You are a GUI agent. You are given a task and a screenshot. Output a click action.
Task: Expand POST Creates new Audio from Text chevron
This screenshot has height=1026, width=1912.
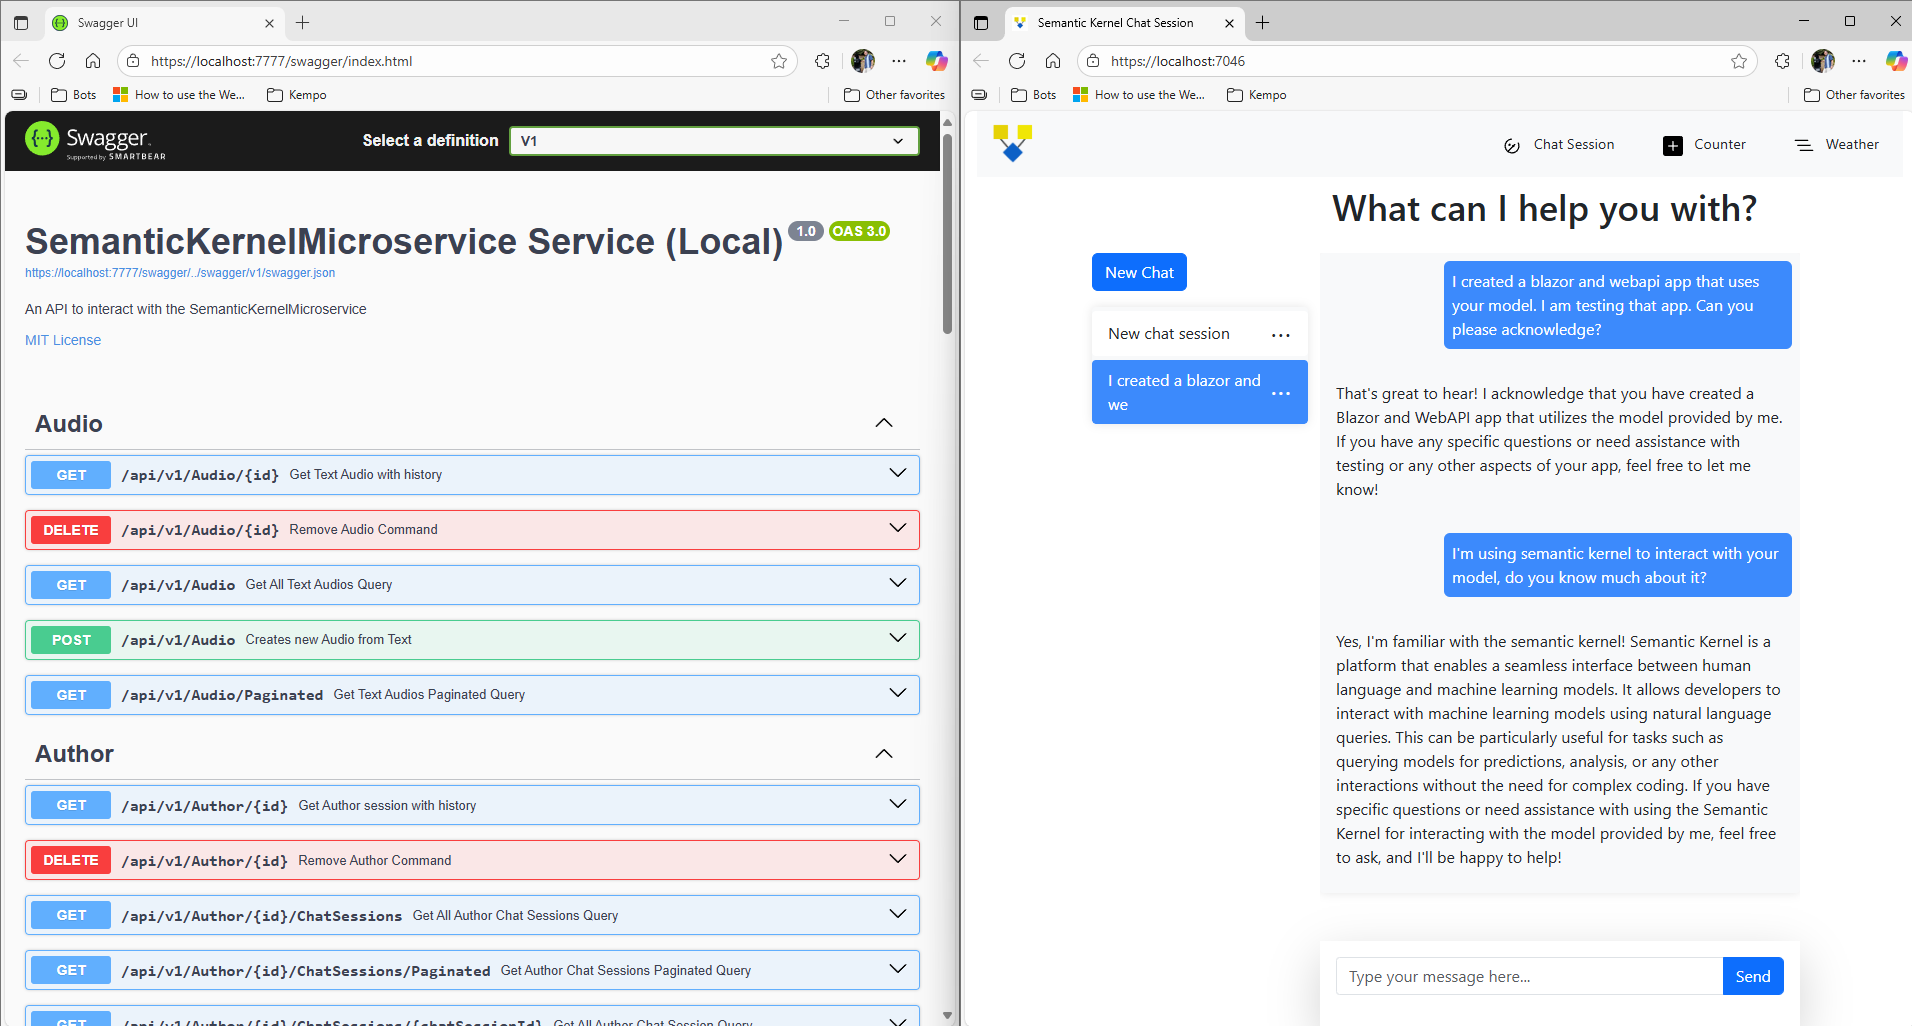point(898,638)
